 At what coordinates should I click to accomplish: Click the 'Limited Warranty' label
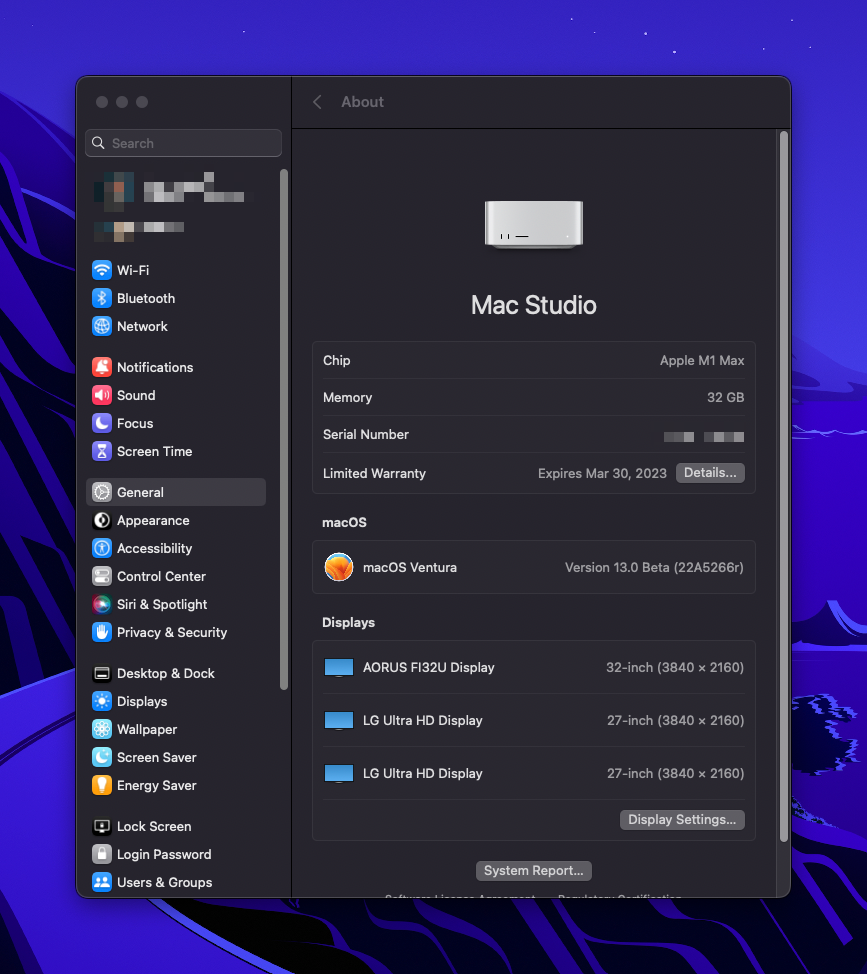click(374, 473)
